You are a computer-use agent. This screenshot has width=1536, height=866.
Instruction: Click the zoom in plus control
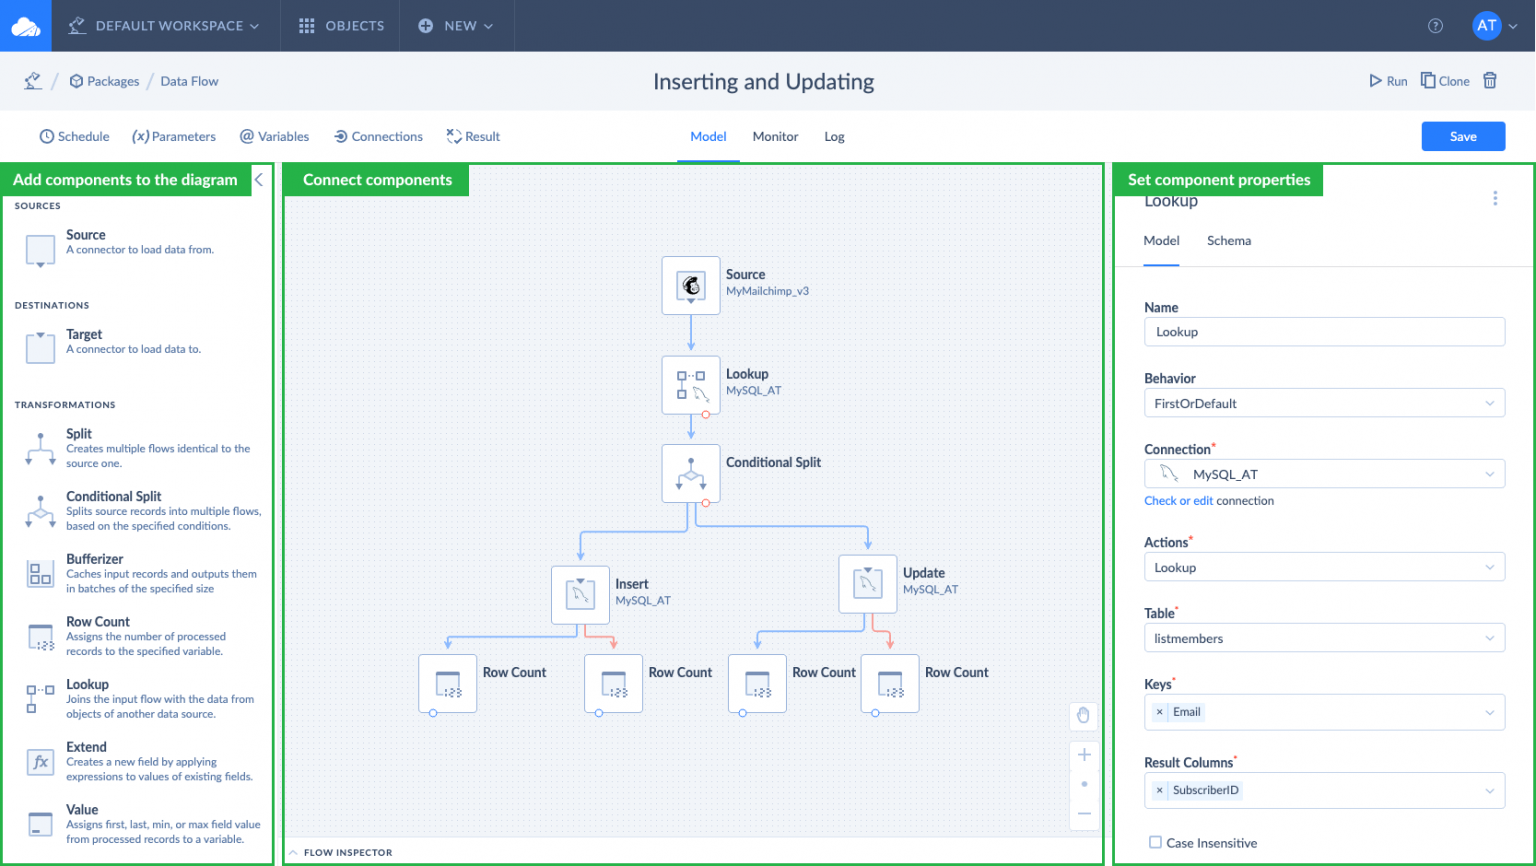pyautogui.click(x=1083, y=755)
